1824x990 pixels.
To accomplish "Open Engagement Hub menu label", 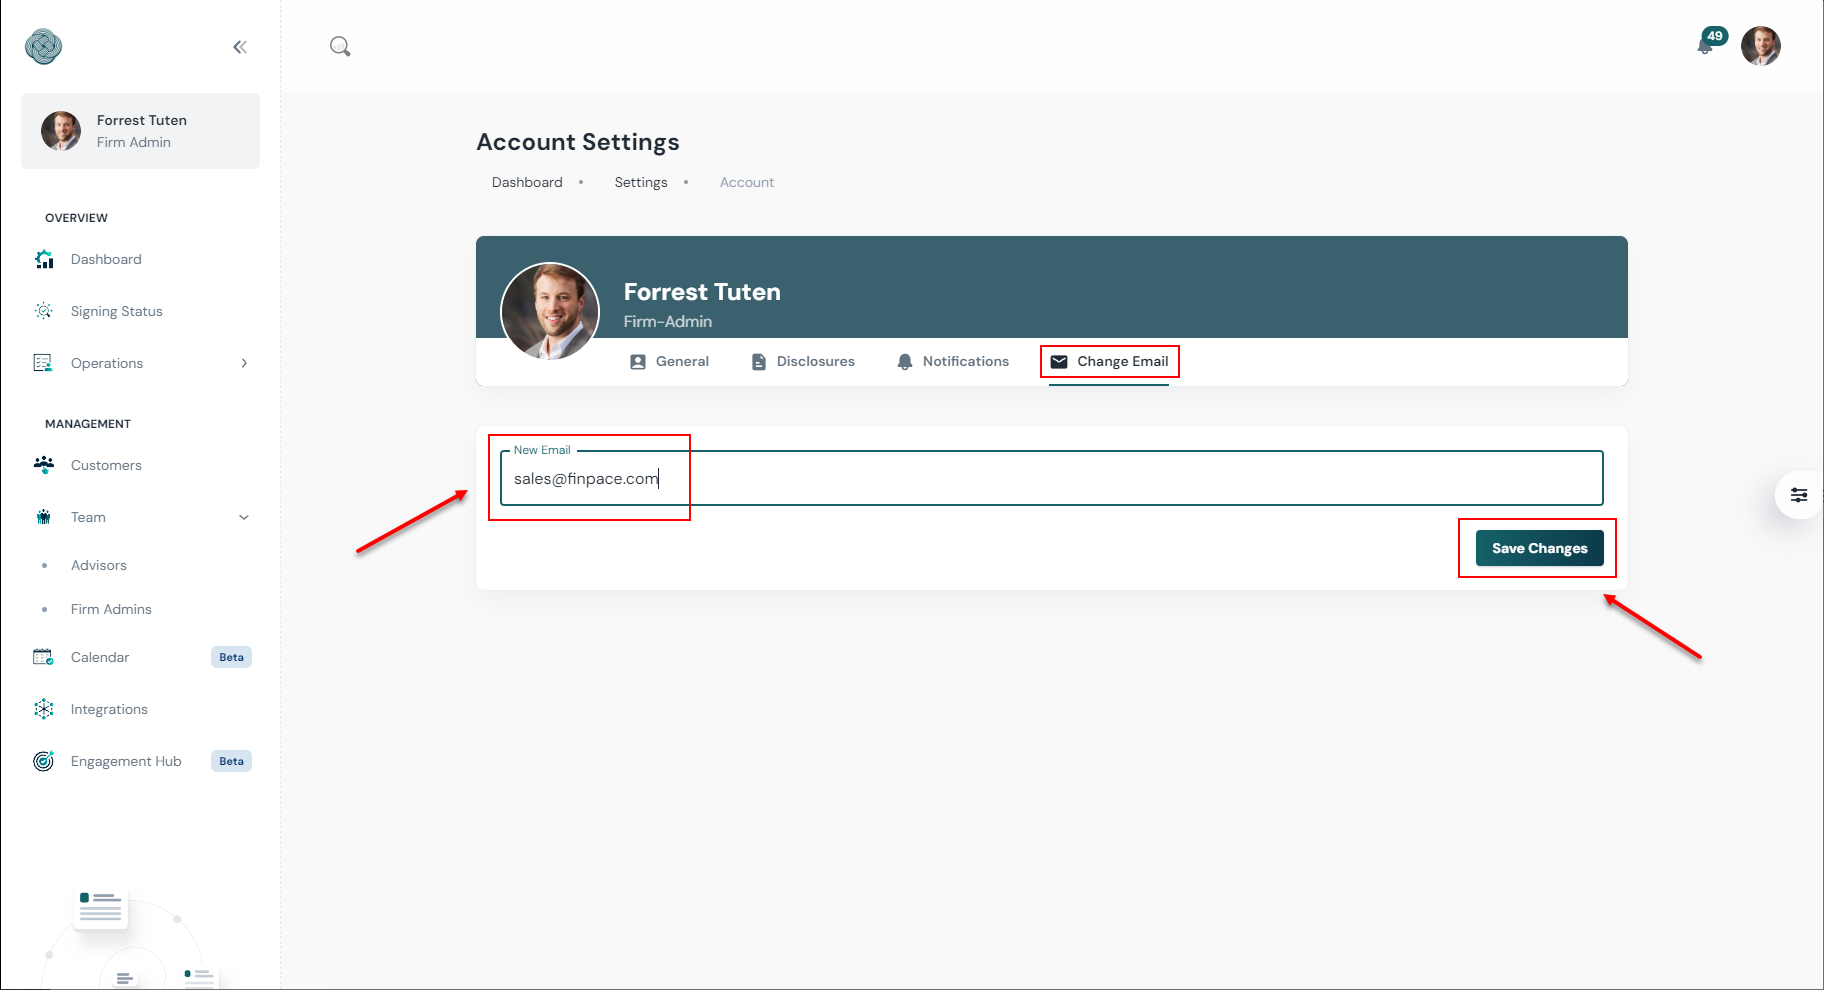I will (x=126, y=761).
